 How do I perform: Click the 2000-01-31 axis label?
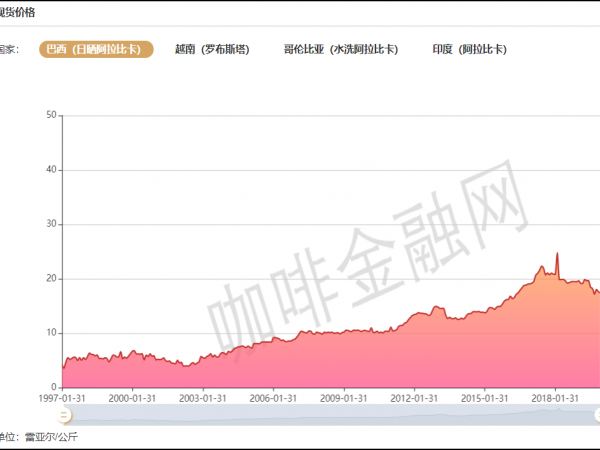[x=132, y=398]
